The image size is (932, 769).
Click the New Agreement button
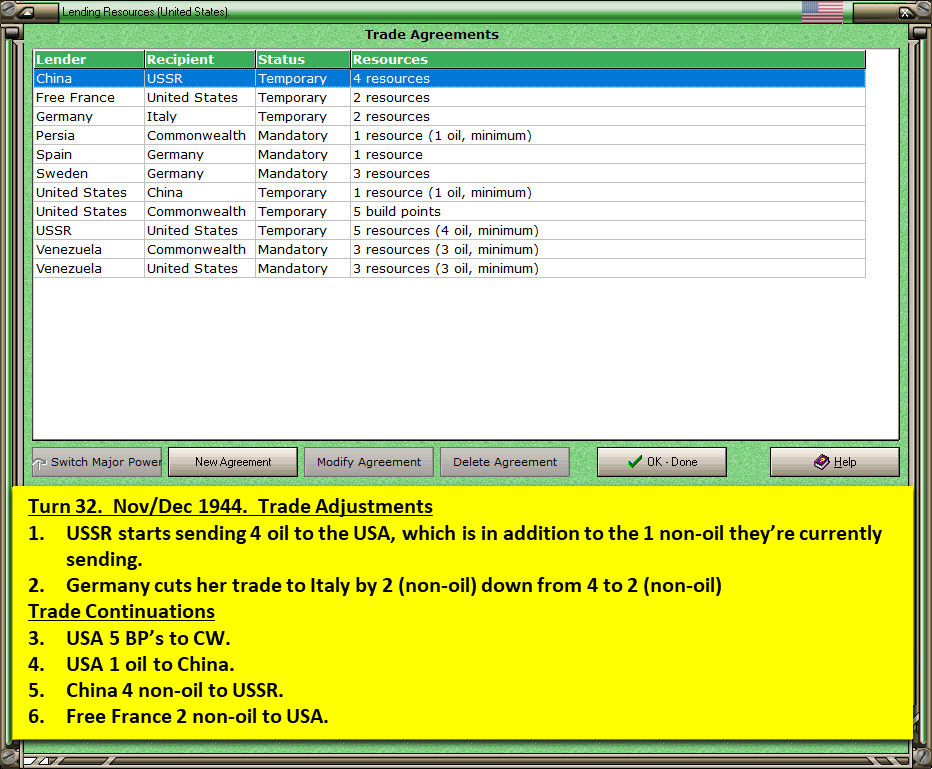[233, 462]
